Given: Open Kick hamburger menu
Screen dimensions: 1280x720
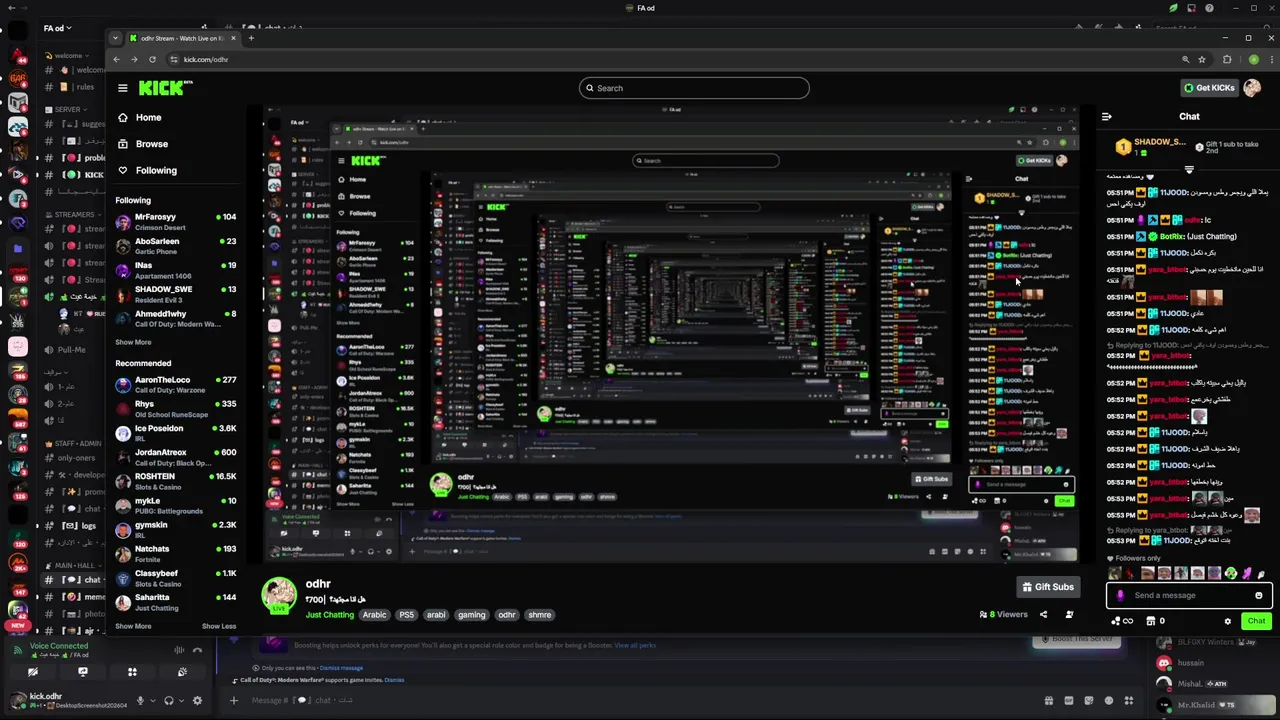Looking at the screenshot, I should coord(122,88).
